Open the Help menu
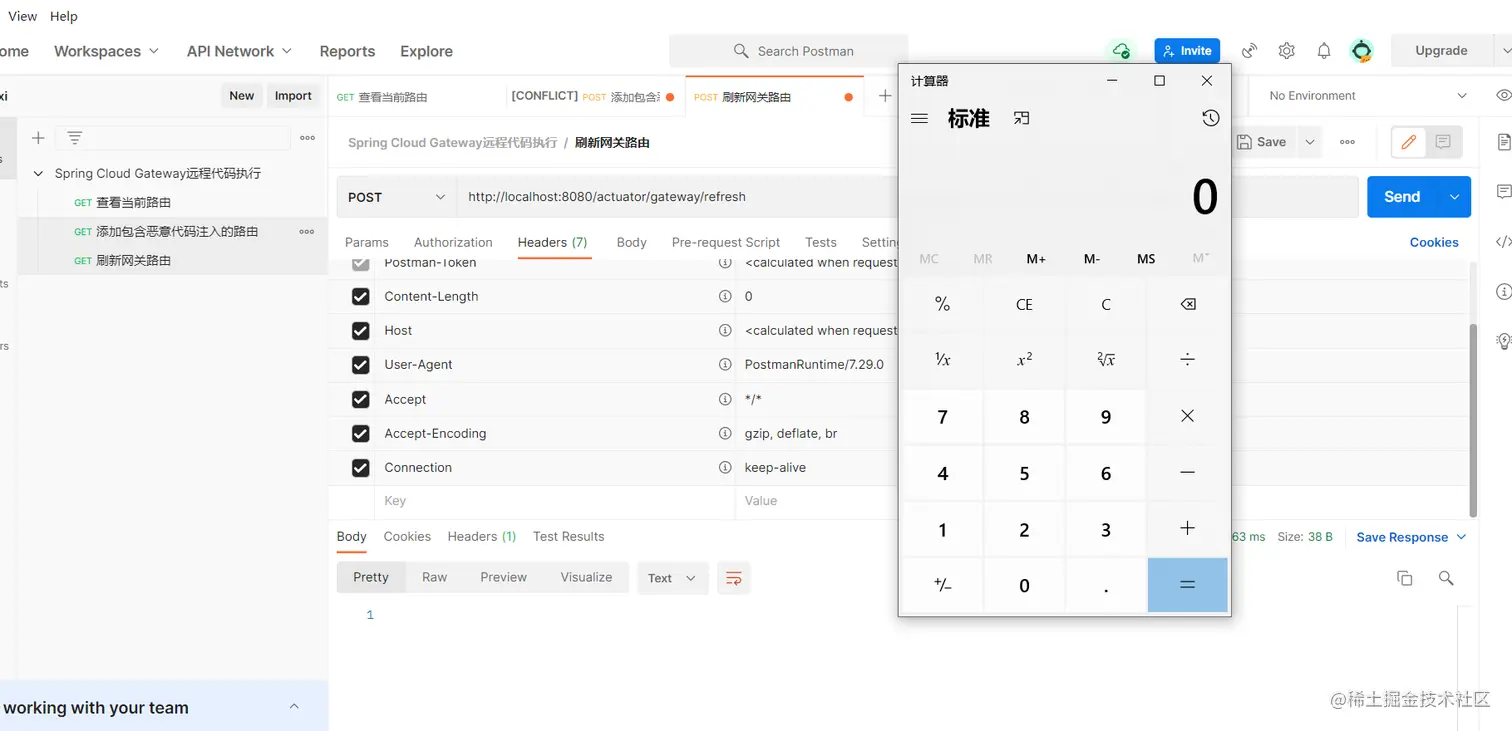This screenshot has width=1512, height=731. (63, 16)
